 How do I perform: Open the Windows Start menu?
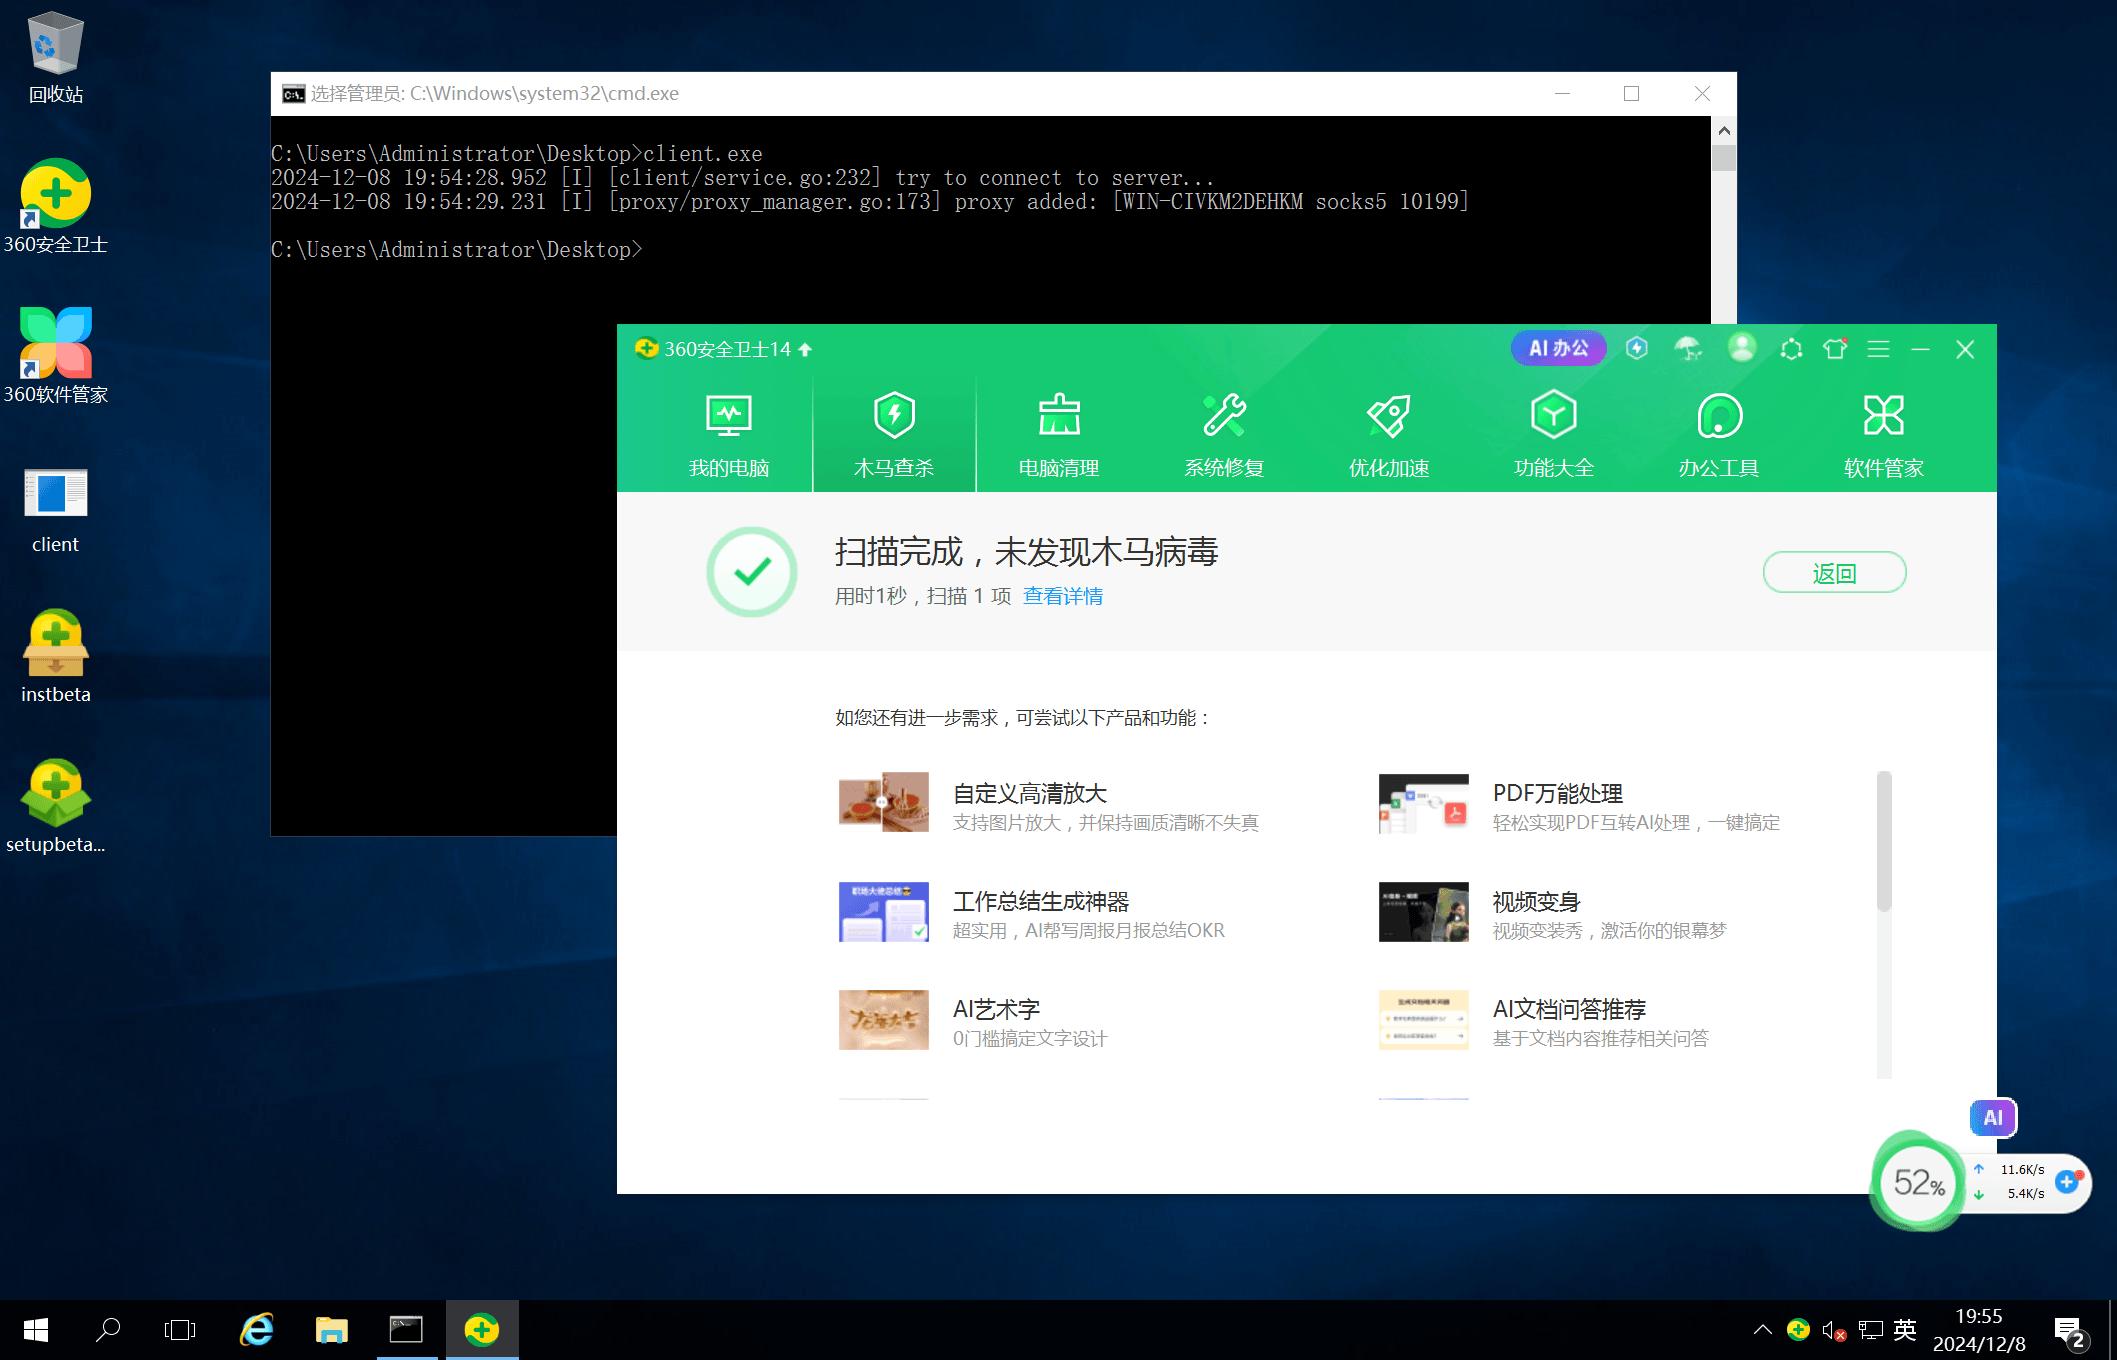pos(36,1330)
